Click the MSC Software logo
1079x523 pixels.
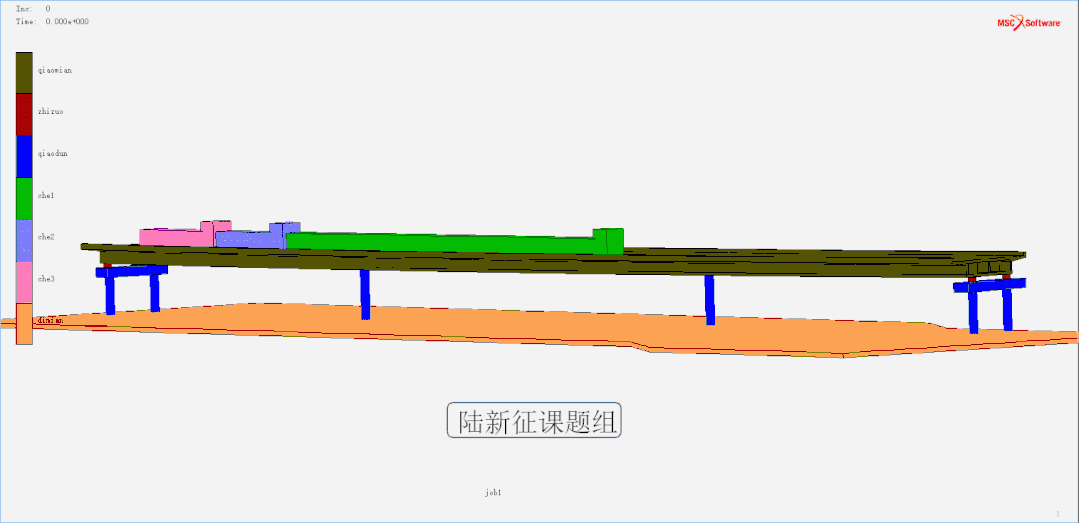pyautogui.click(x=1027, y=22)
